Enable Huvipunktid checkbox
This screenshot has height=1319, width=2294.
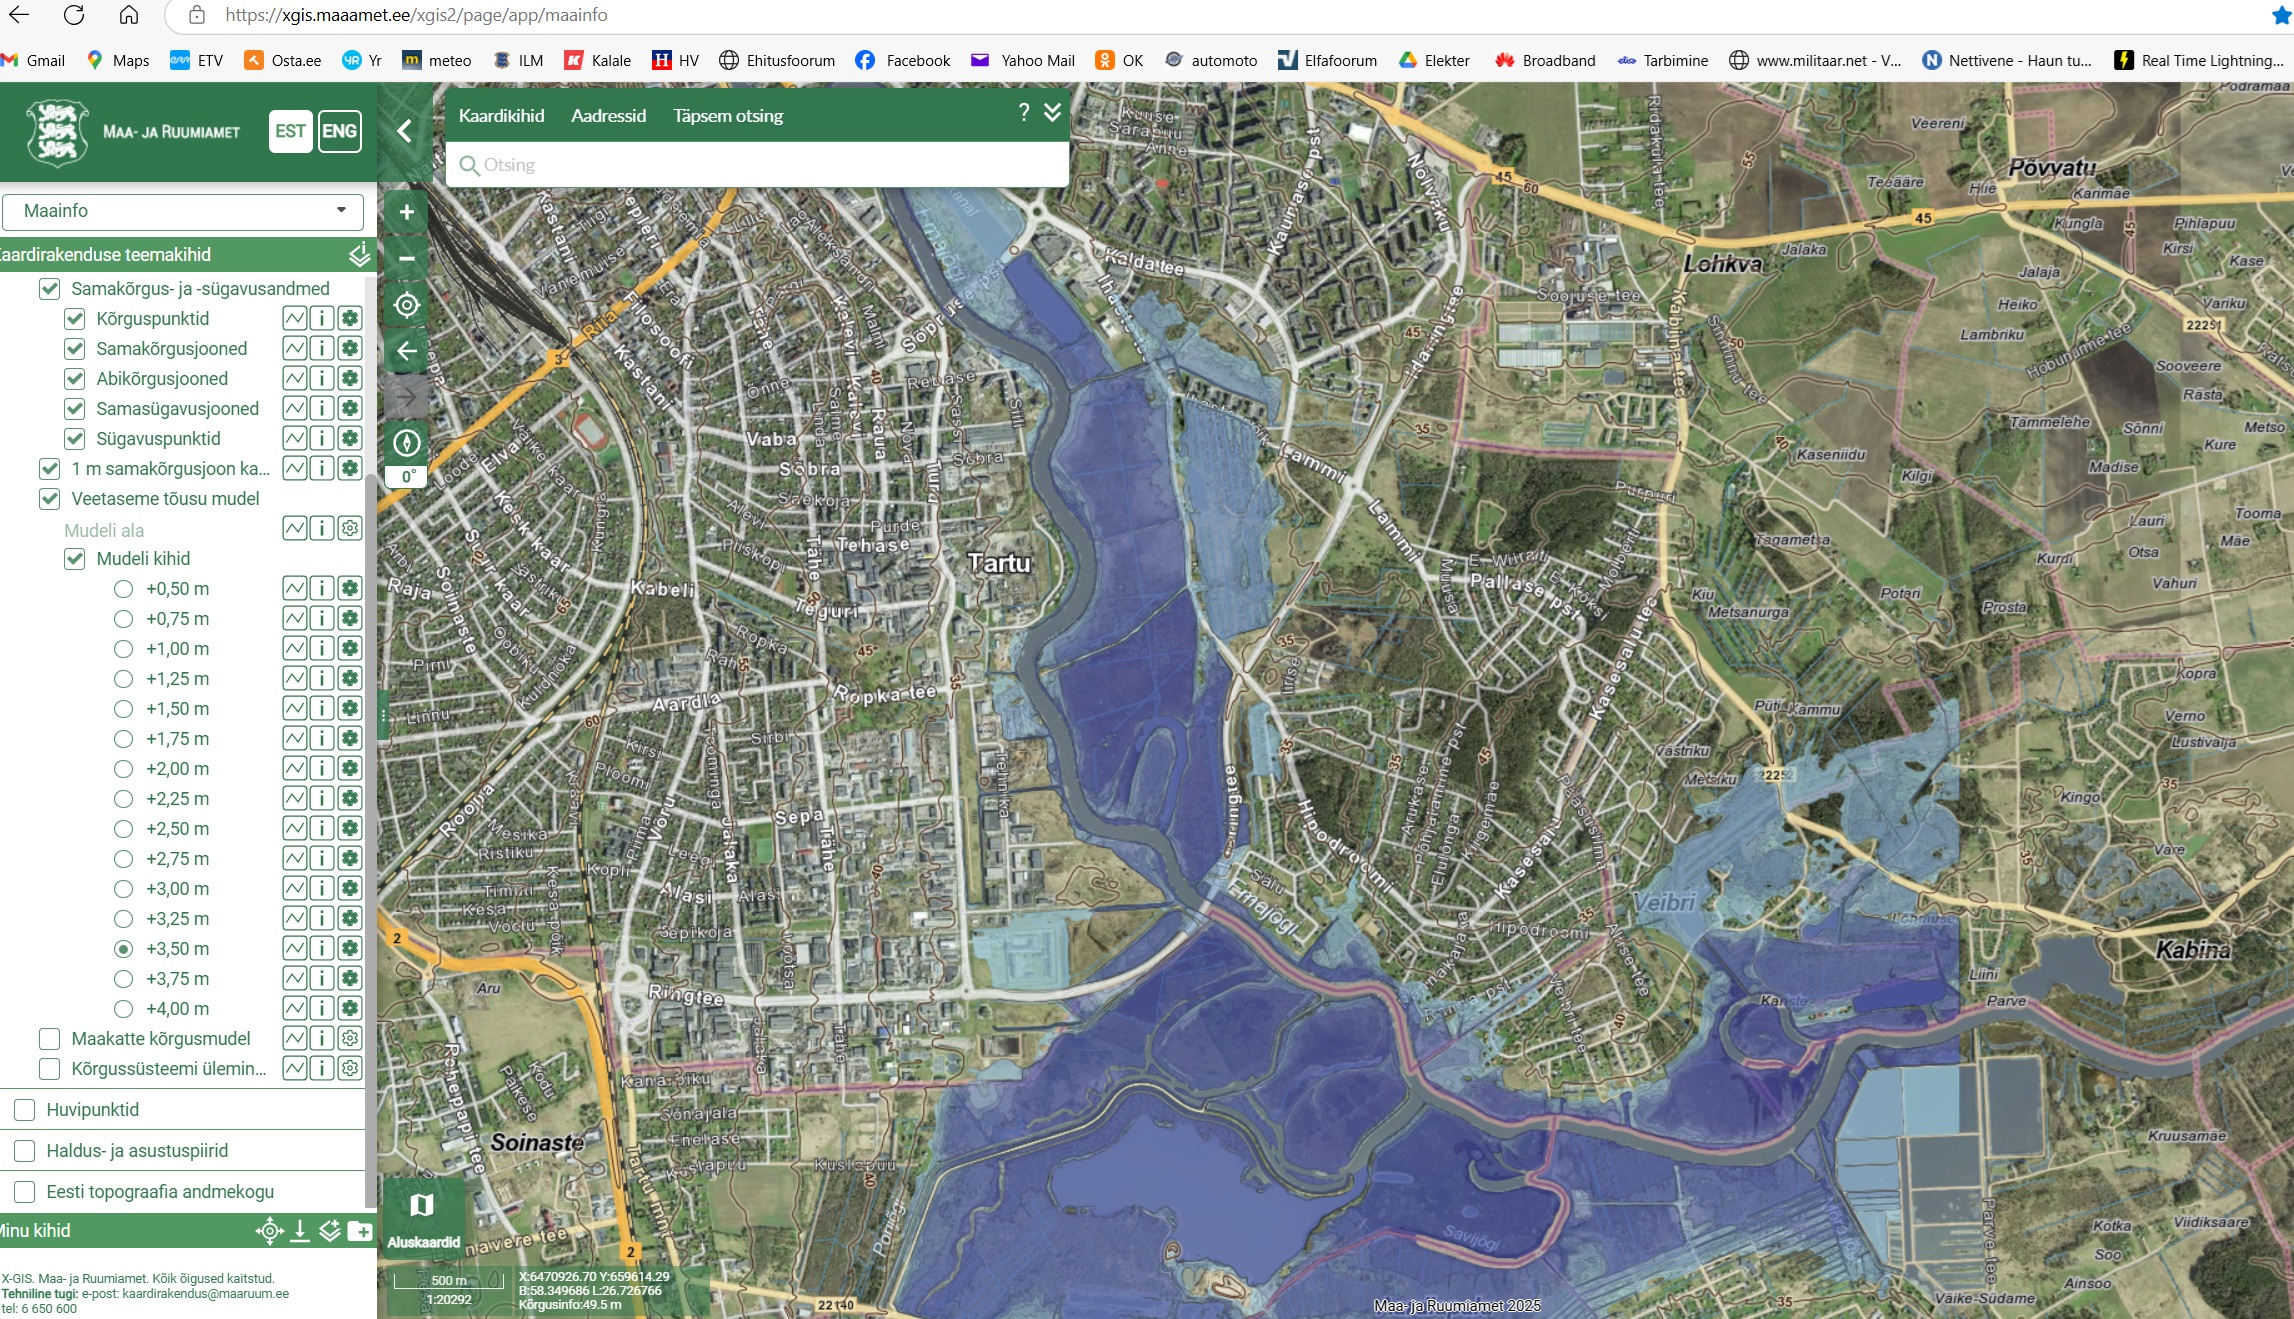[25, 1110]
